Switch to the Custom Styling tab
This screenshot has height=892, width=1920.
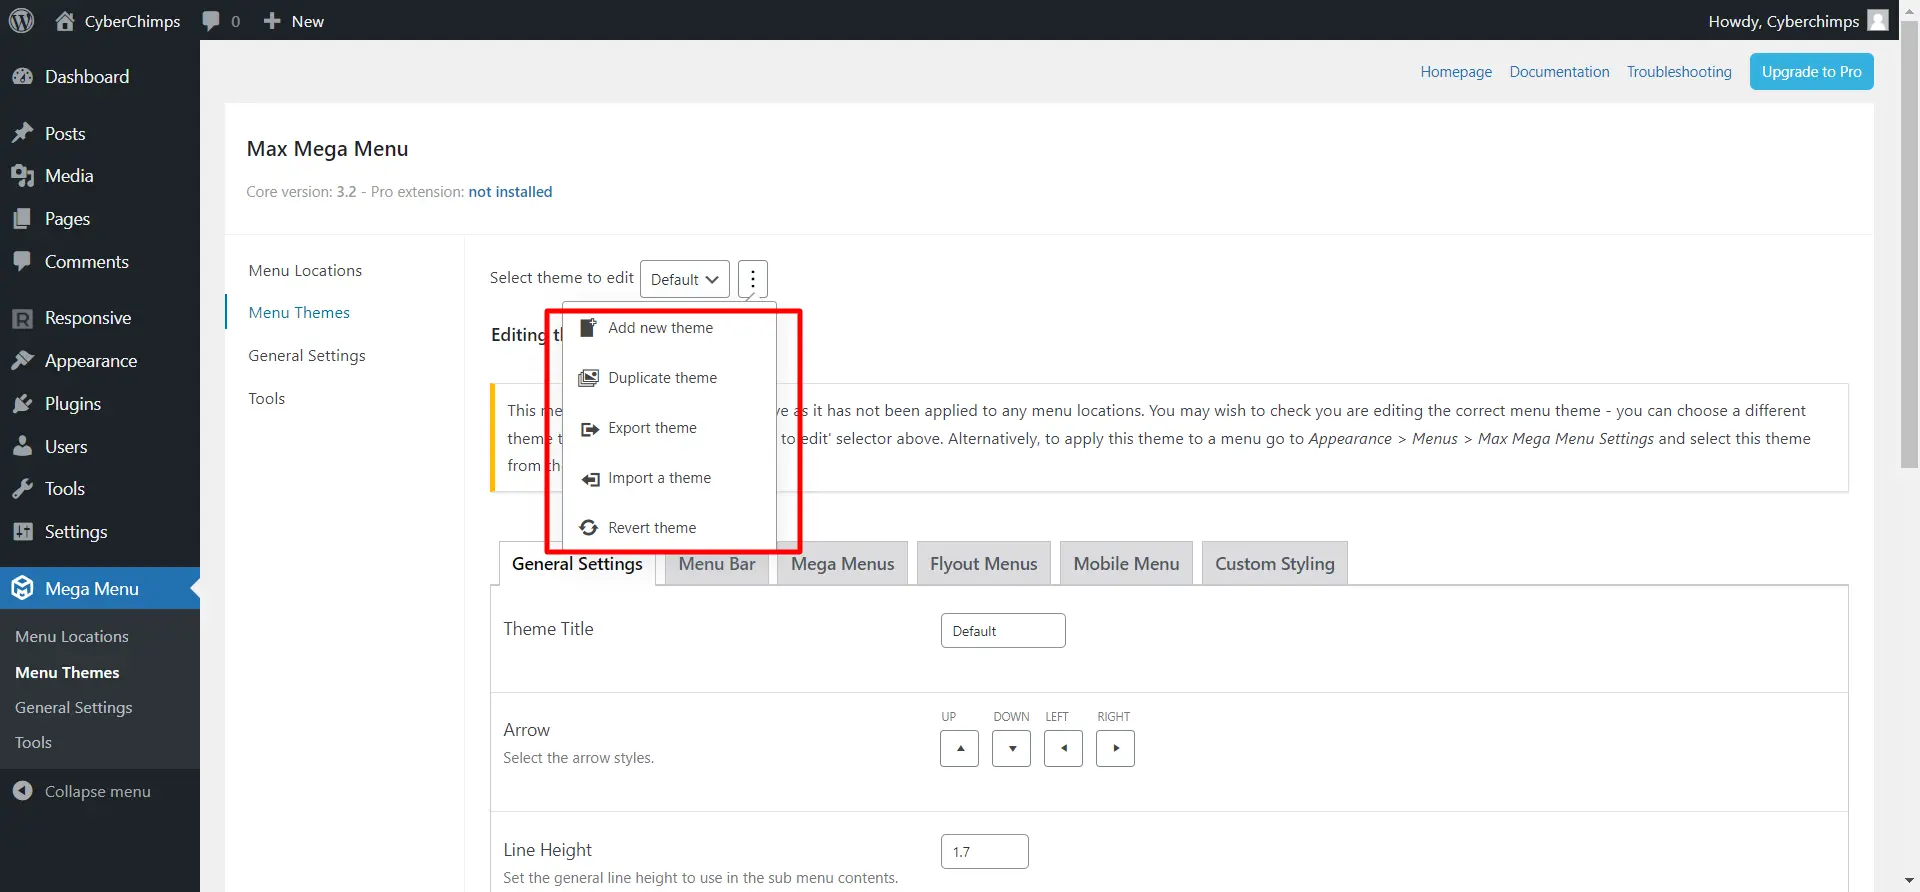1275,564
